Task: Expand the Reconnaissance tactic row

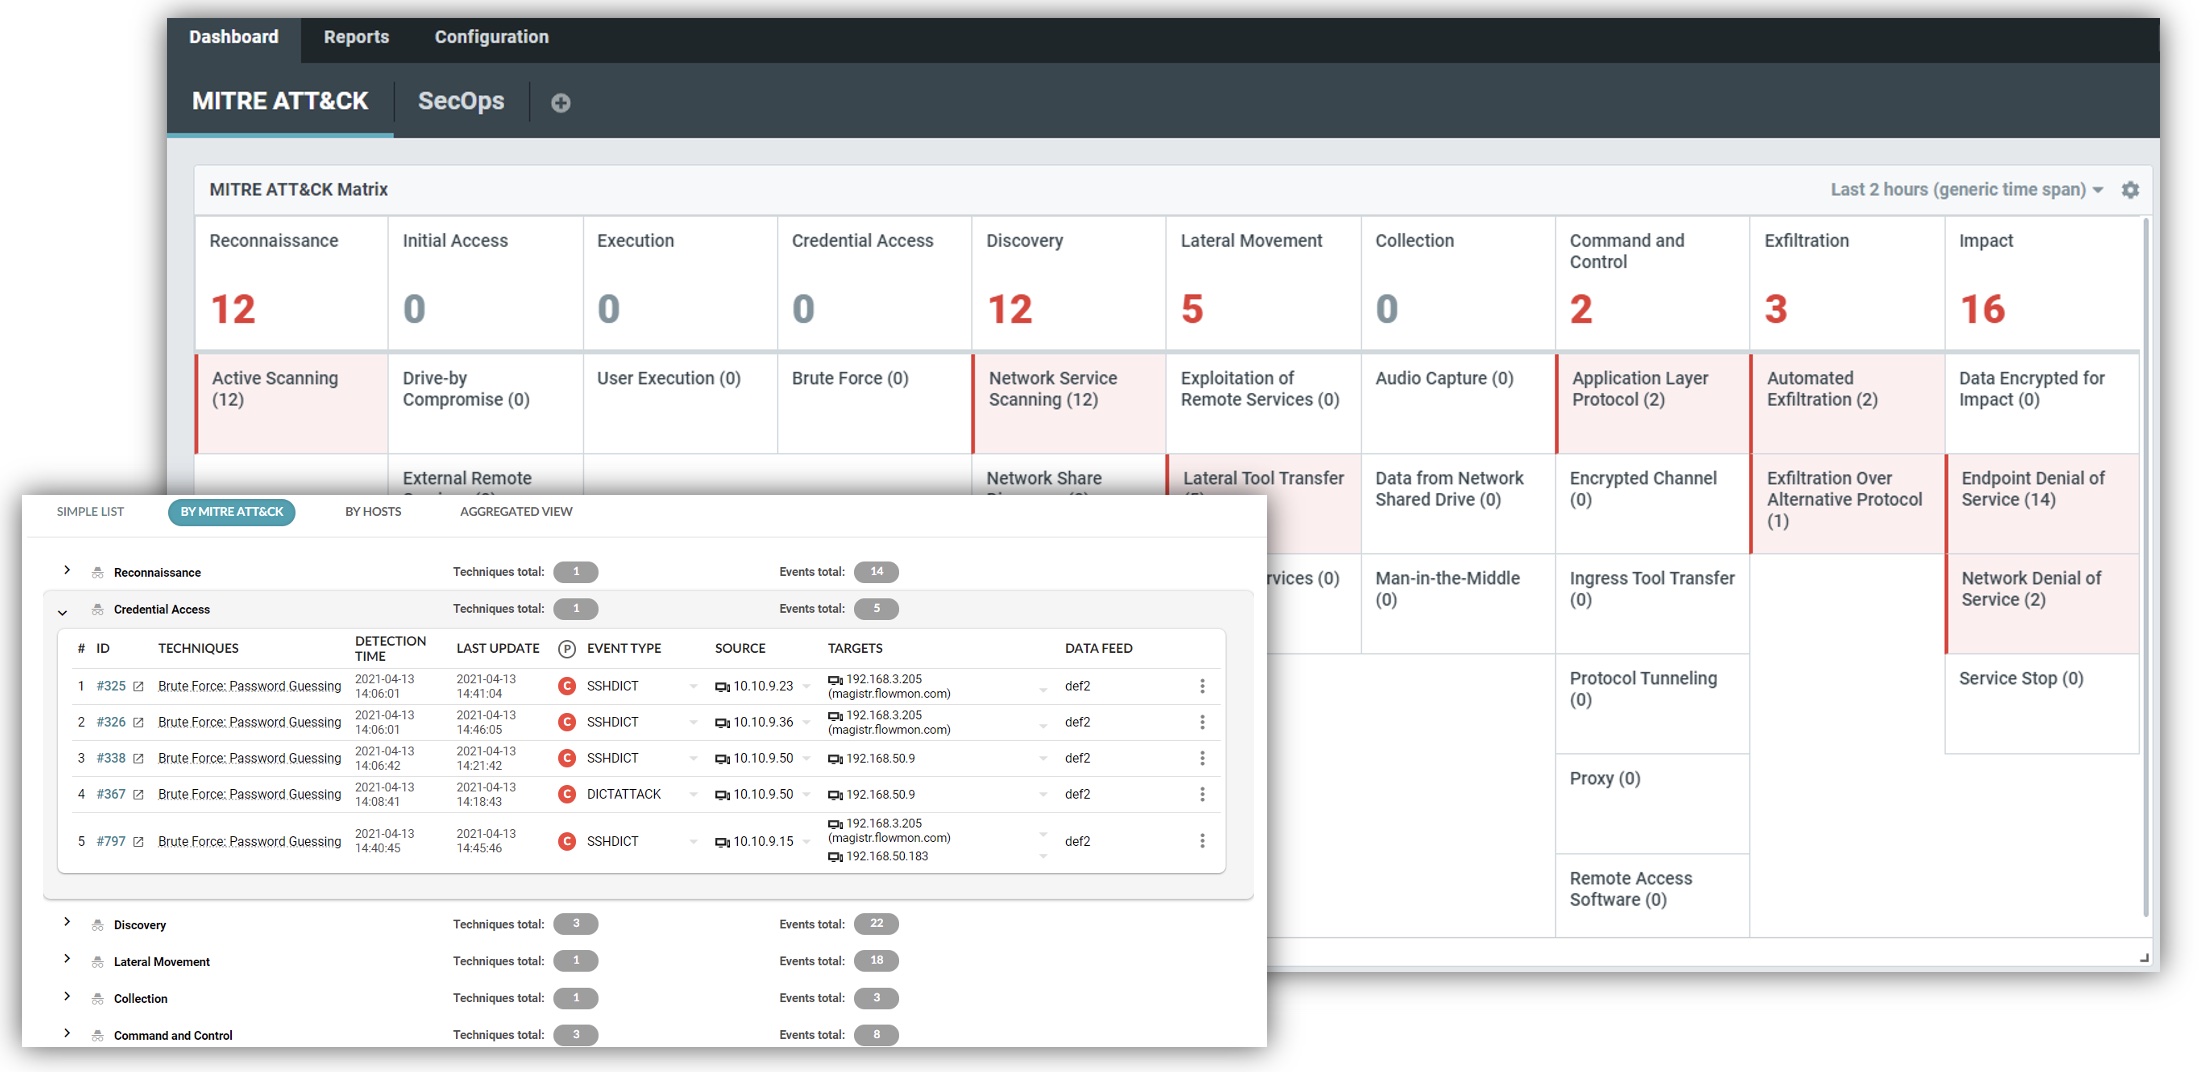Action: pos(67,571)
